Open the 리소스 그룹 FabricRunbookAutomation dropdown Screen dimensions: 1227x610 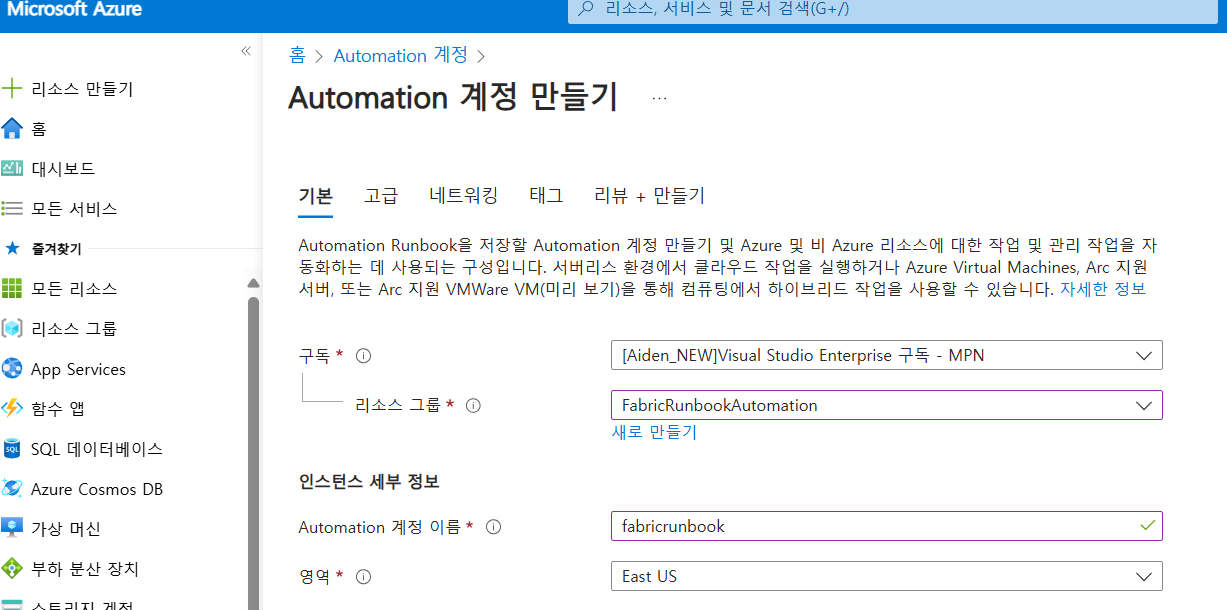(x=886, y=405)
